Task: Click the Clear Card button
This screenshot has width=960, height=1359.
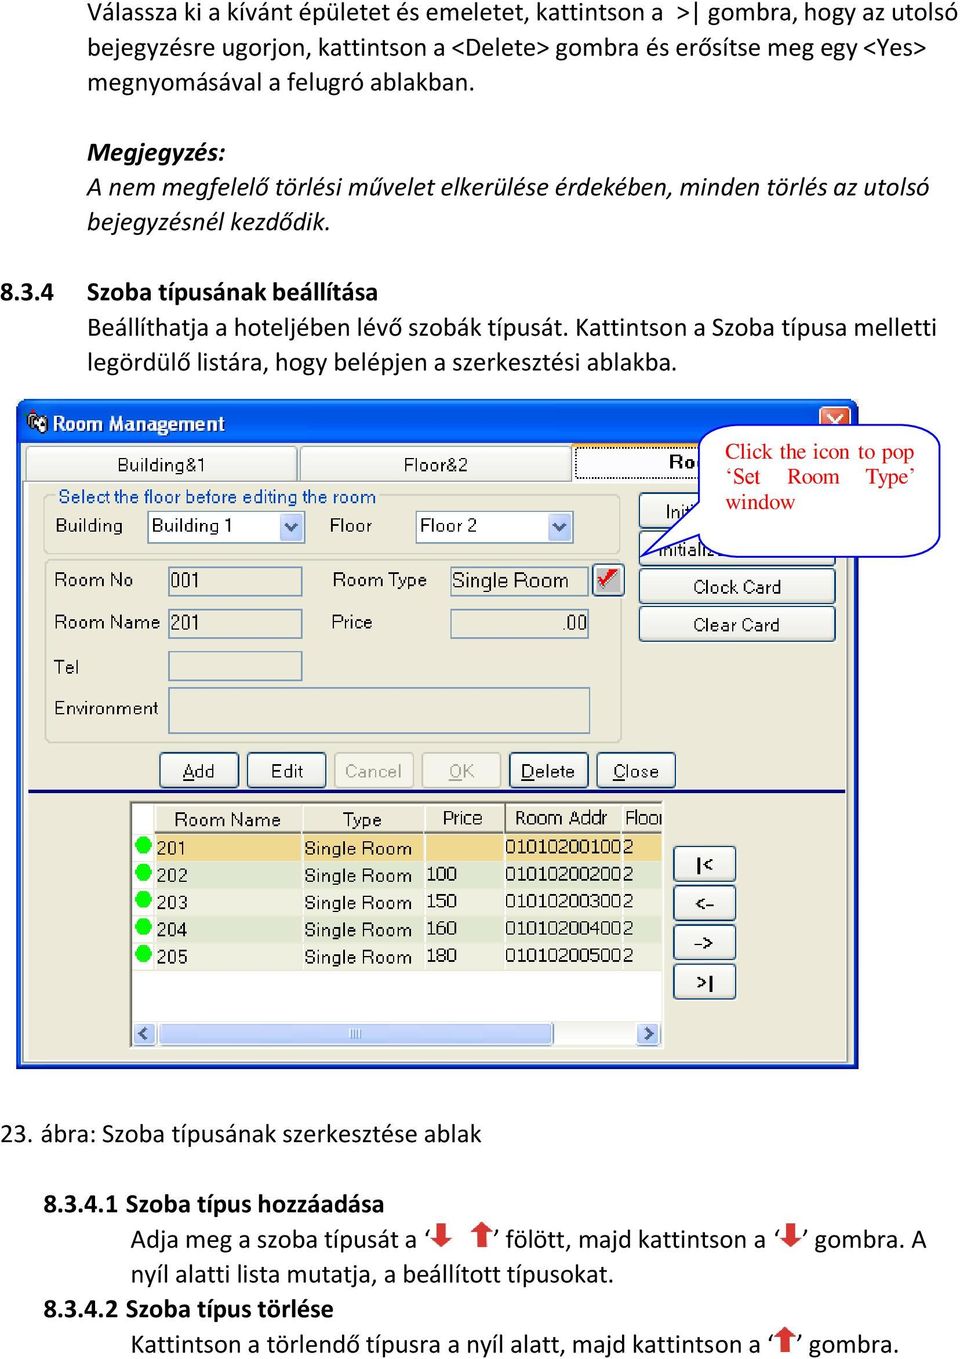Action: point(737,625)
